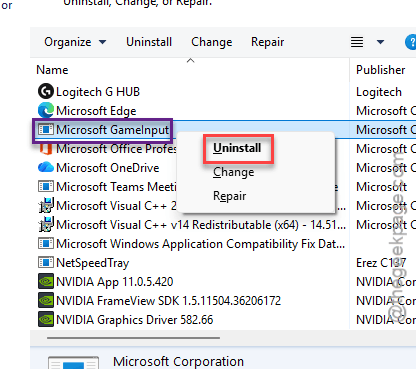
Task: Choose Uninstall from the context menu
Action: point(237,148)
